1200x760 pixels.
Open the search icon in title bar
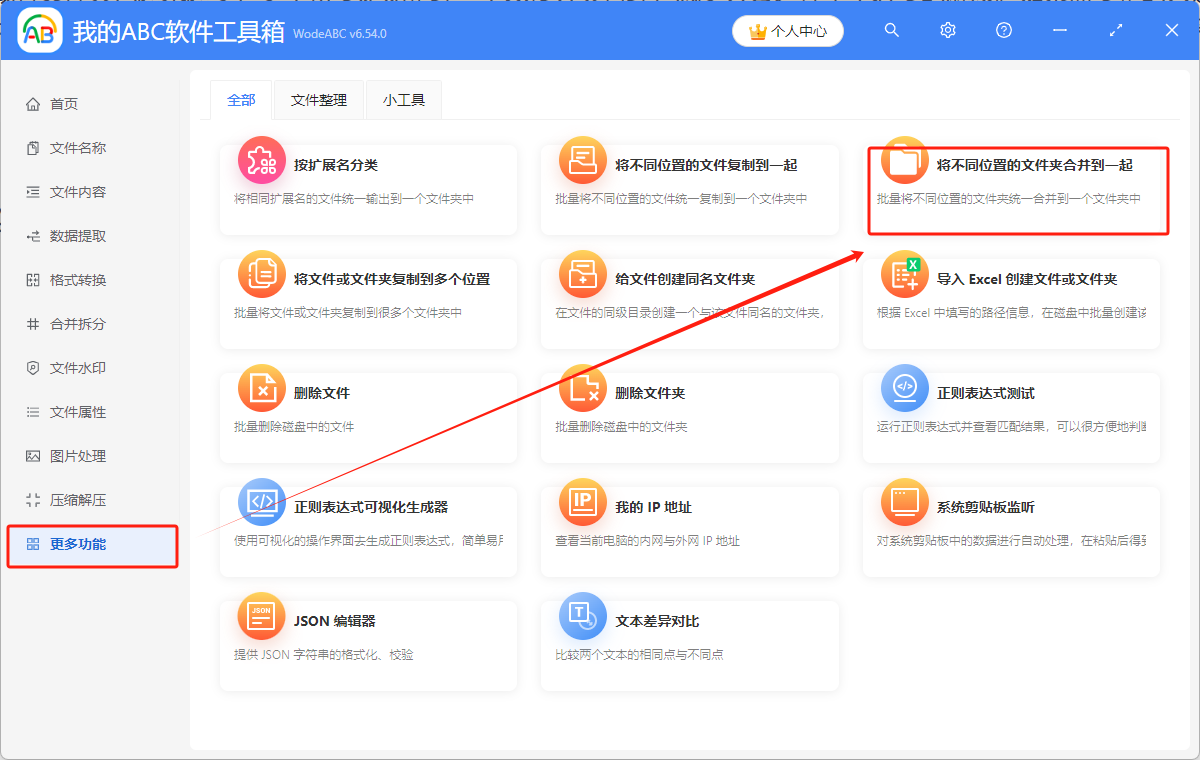(x=891, y=30)
